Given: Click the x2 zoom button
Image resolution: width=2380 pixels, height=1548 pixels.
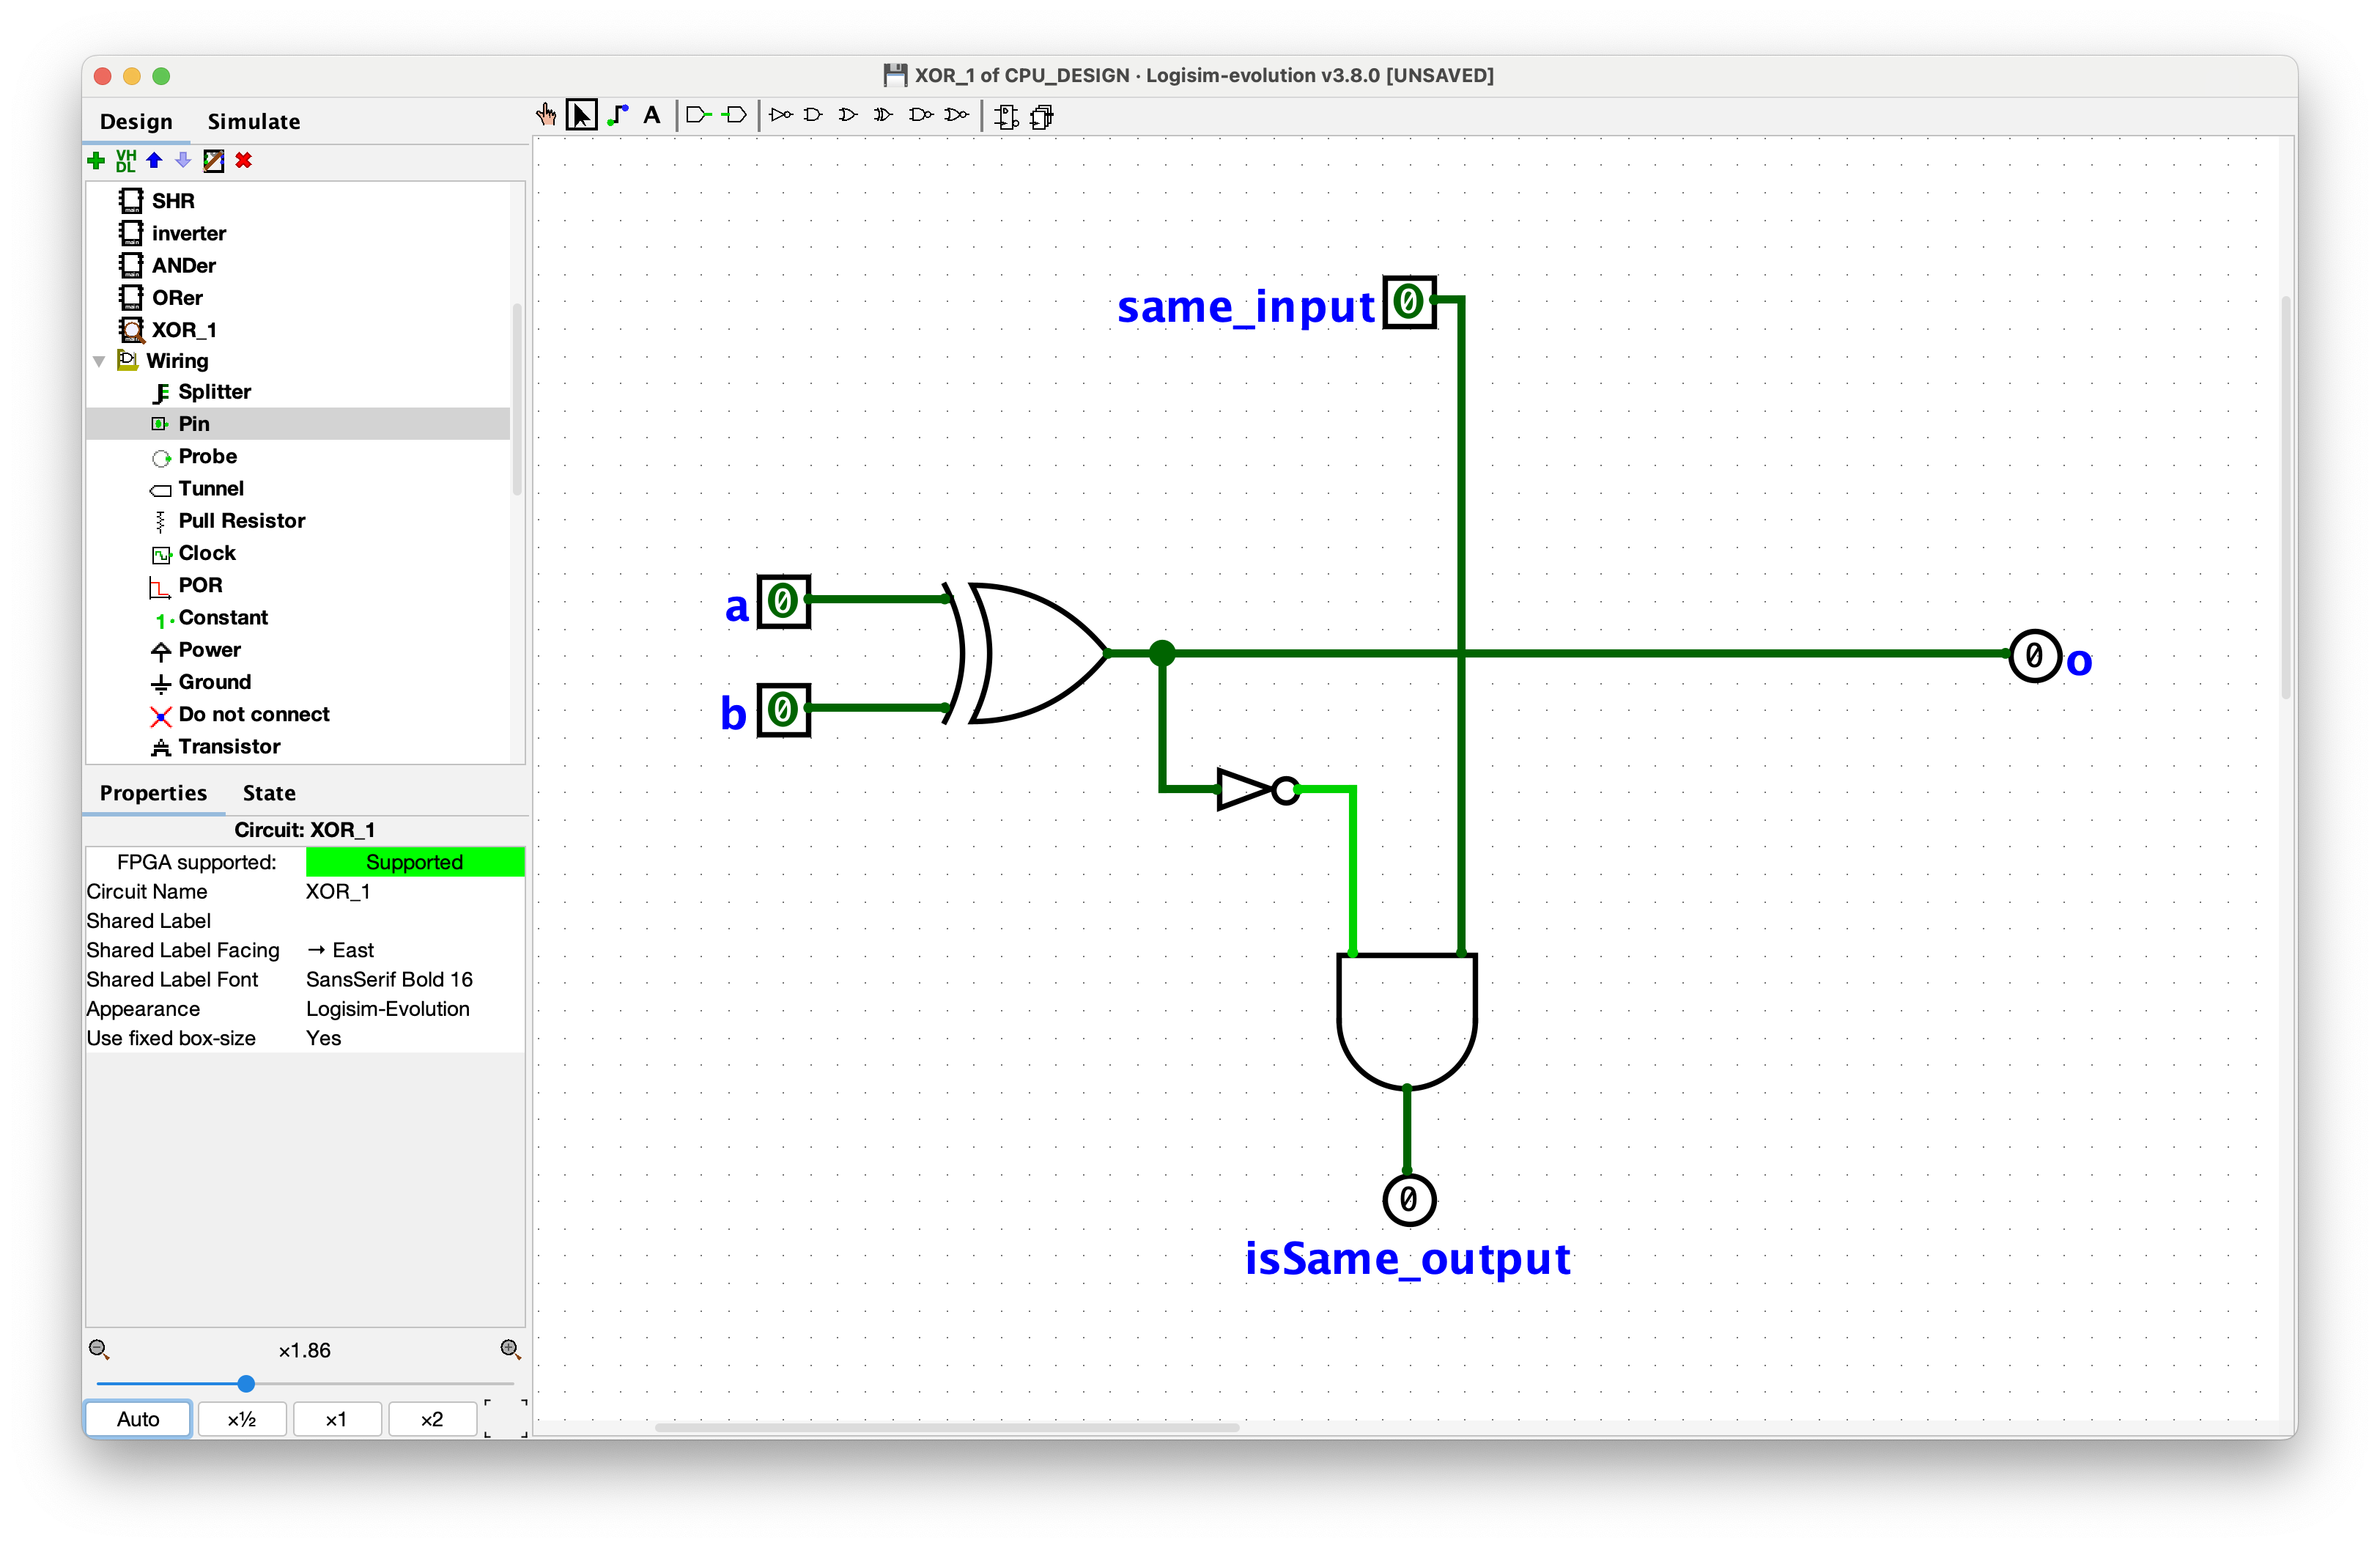Looking at the screenshot, I should click(x=431, y=1419).
